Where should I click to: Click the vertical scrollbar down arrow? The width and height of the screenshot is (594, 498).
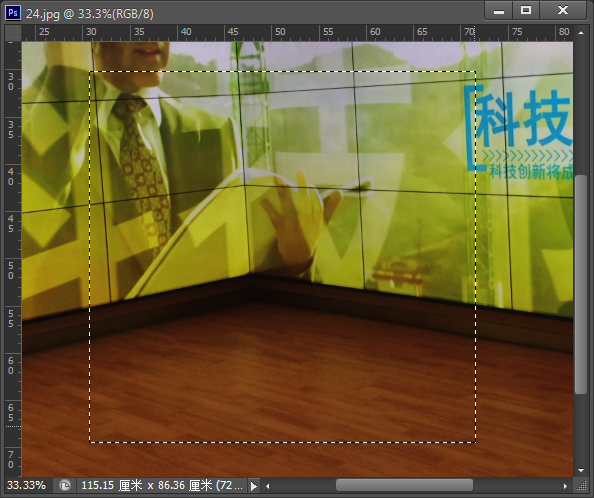point(581,470)
